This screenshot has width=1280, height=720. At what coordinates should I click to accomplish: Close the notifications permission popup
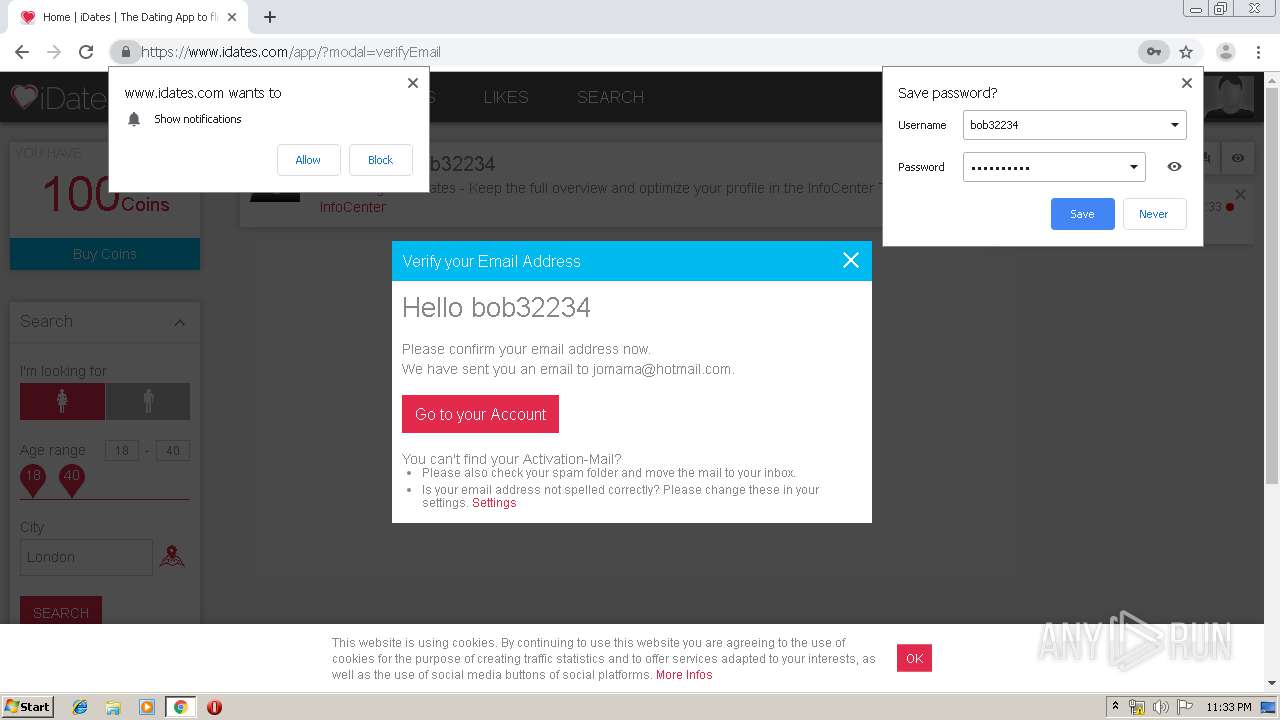(413, 83)
